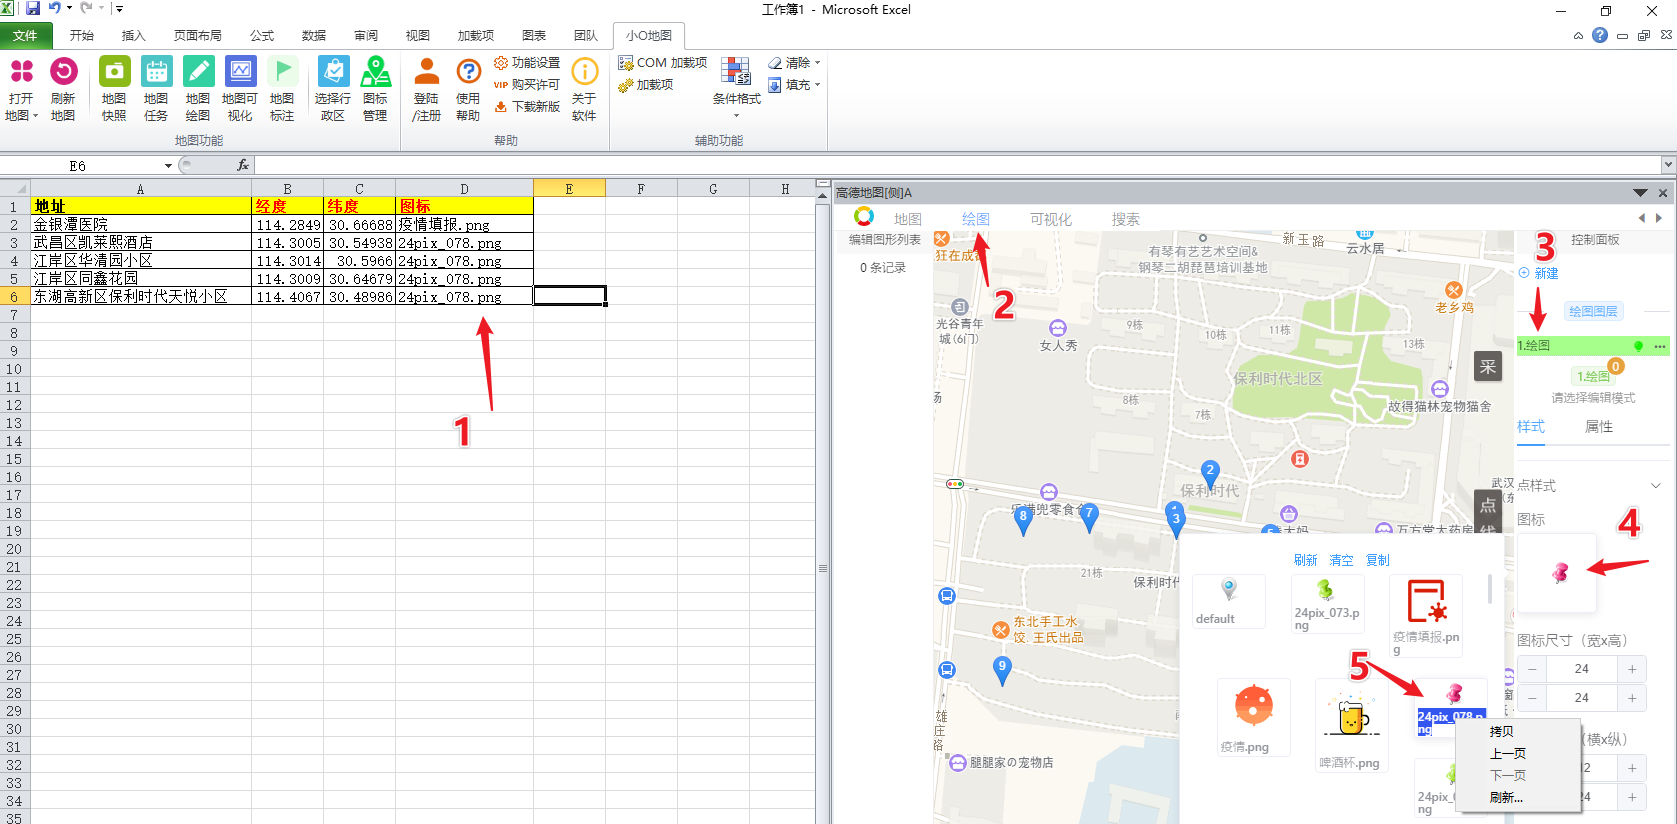This screenshot has height=824, width=1677.
Task: Select the 啤酒杯.png icon thumbnail
Action: tap(1350, 728)
